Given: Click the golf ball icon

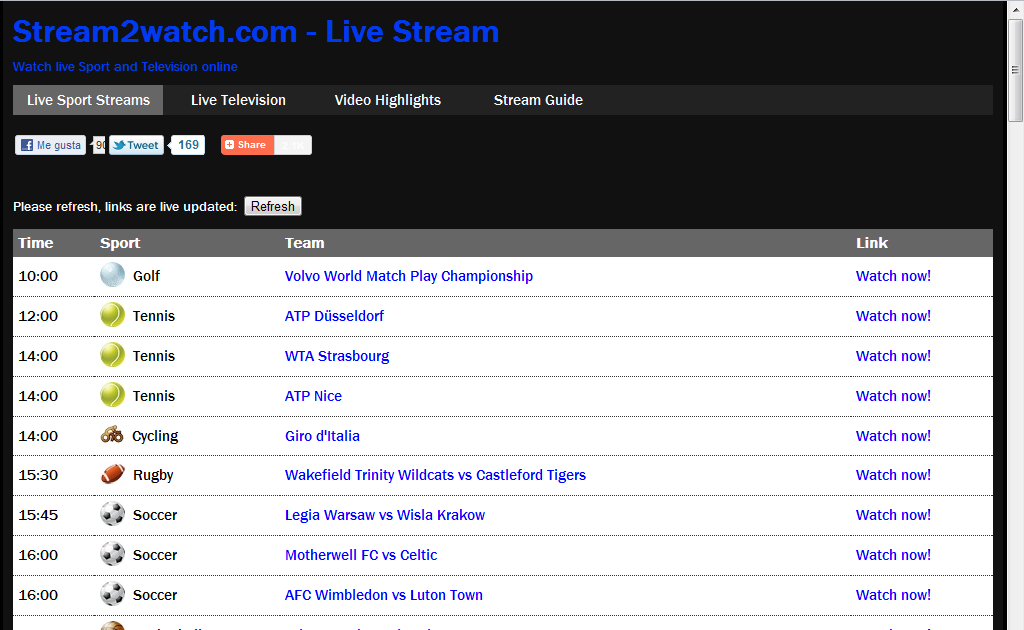Looking at the screenshot, I should (x=113, y=275).
